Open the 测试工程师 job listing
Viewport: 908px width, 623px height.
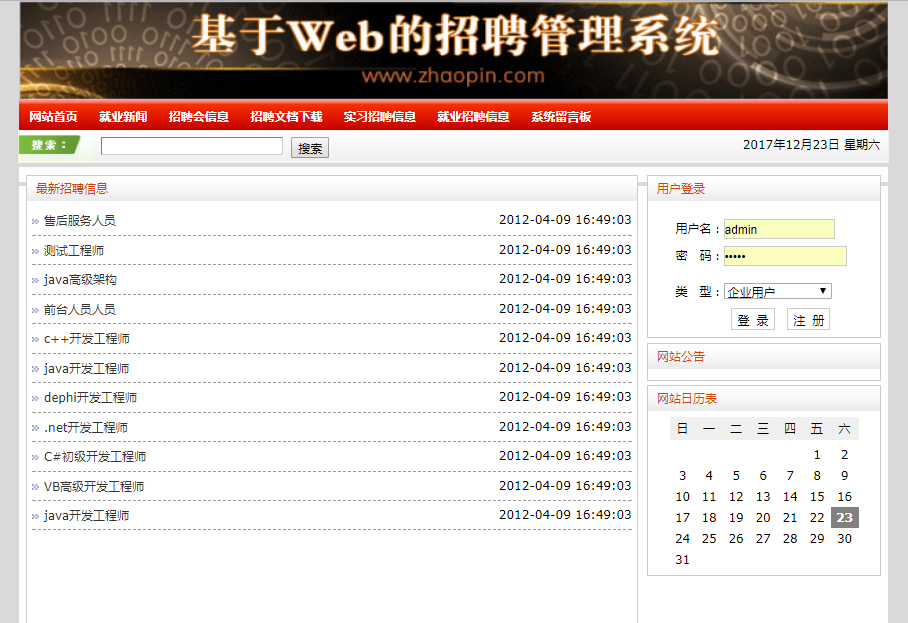coord(74,251)
